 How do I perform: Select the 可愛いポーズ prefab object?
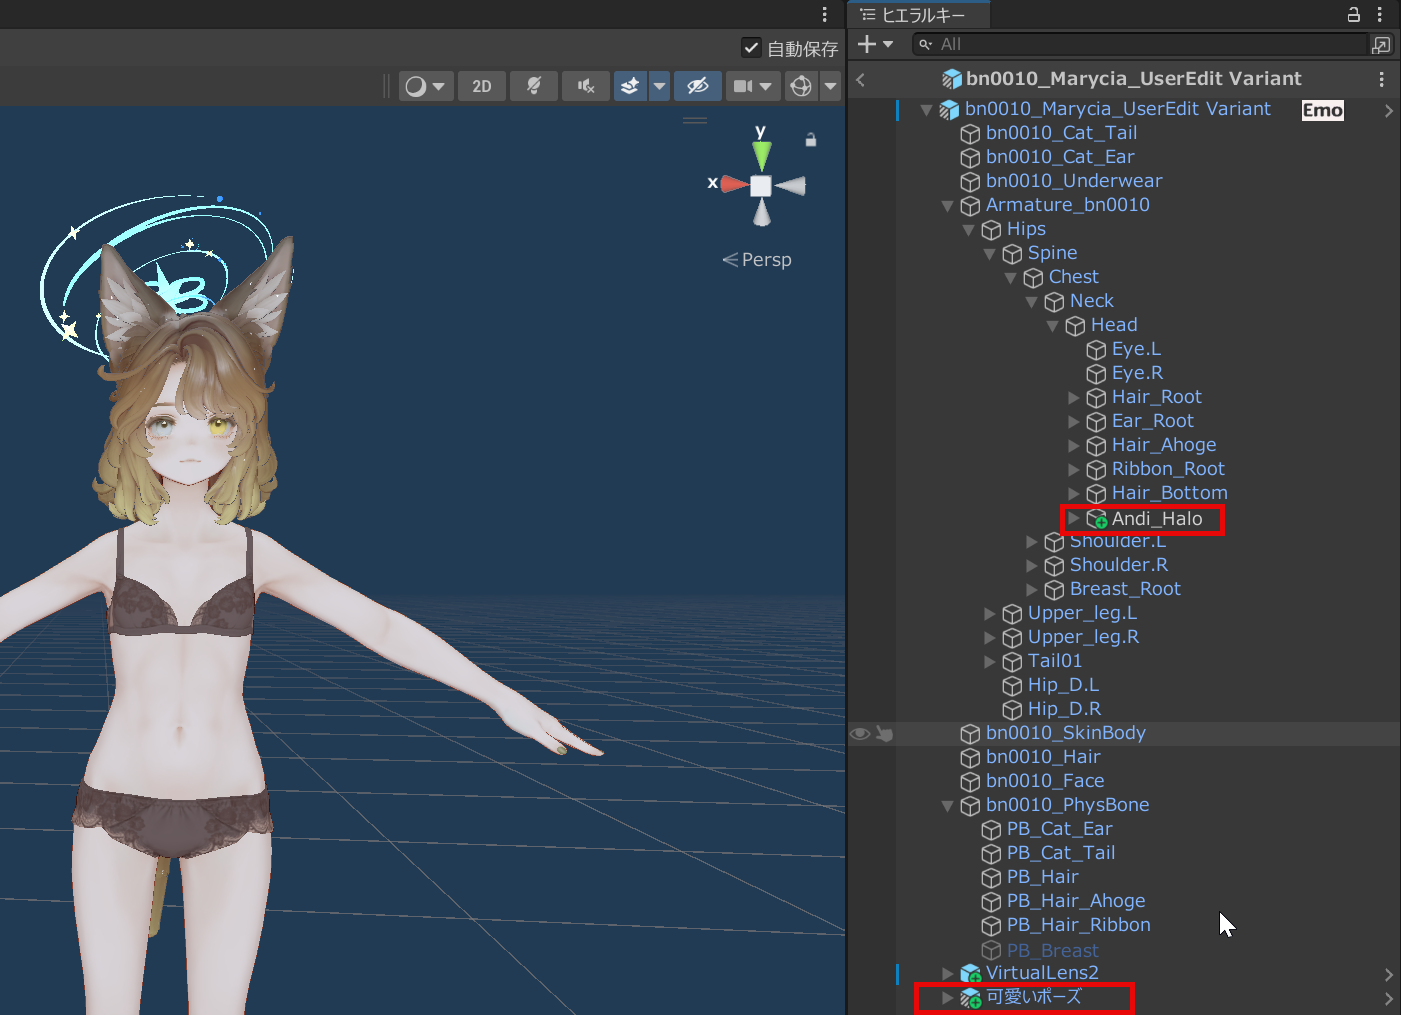(x=1034, y=997)
